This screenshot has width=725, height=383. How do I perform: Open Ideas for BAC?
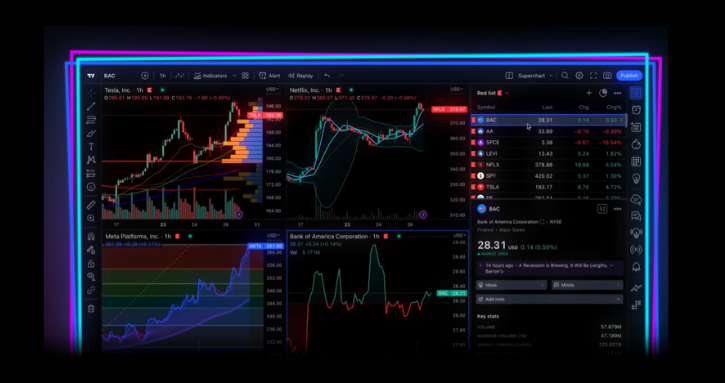(511, 285)
